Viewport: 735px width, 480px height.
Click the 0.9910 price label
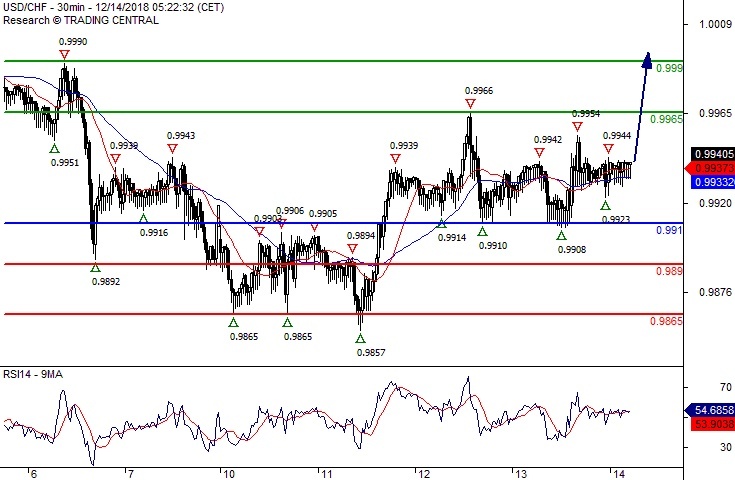tap(493, 245)
